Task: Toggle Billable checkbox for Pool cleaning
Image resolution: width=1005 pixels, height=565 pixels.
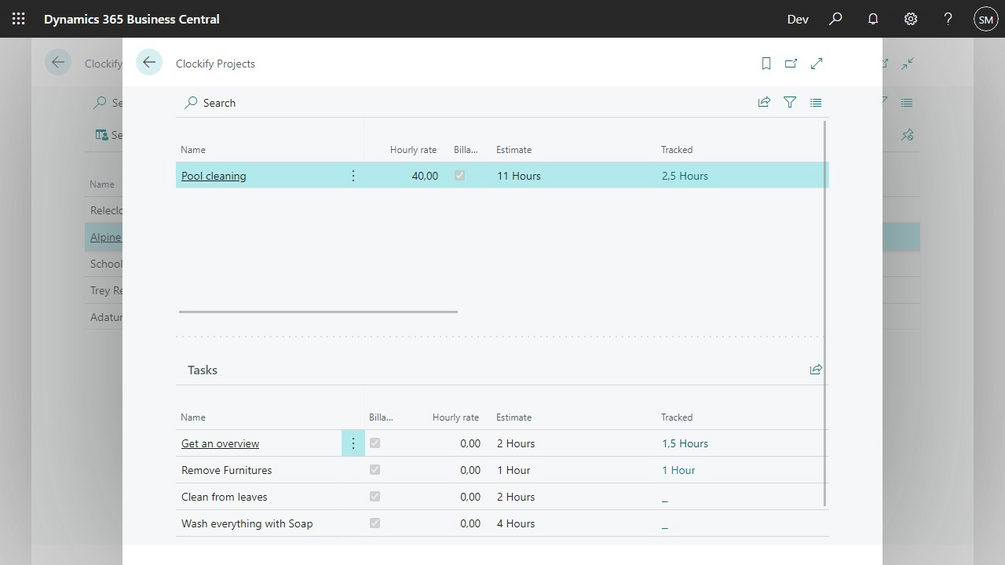Action: click(460, 175)
